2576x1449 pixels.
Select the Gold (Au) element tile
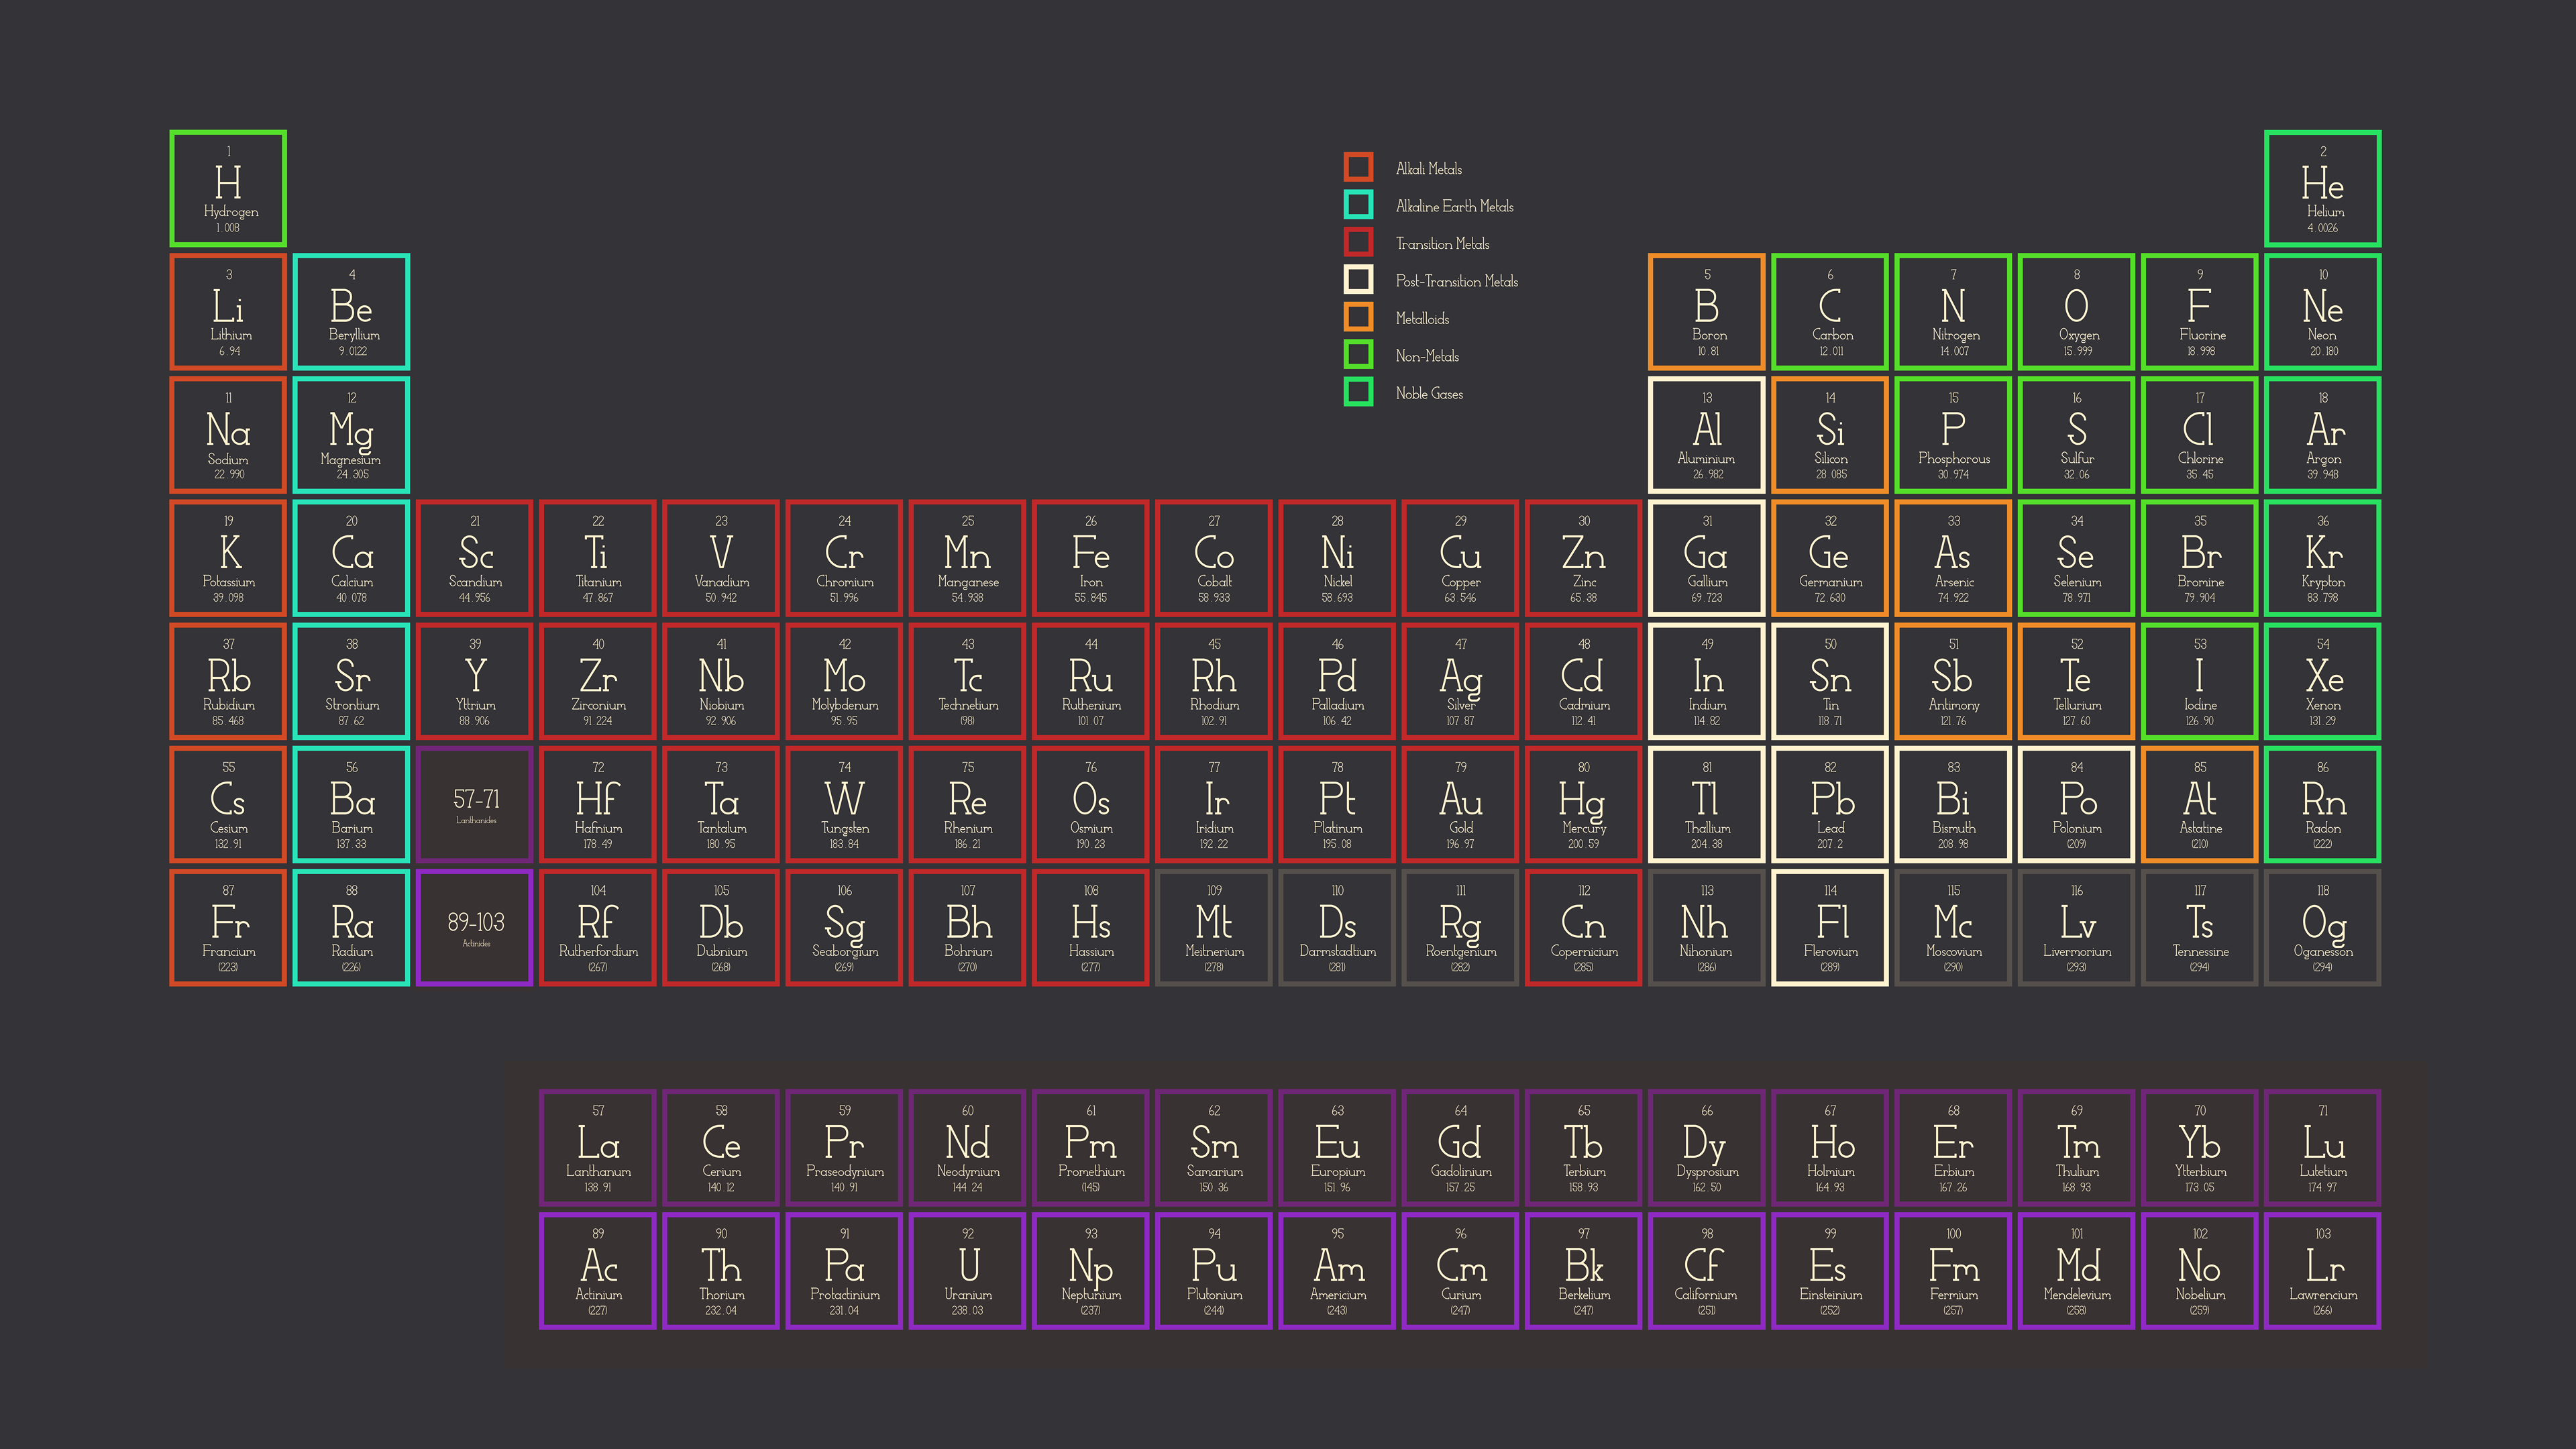pyautogui.click(x=1460, y=804)
